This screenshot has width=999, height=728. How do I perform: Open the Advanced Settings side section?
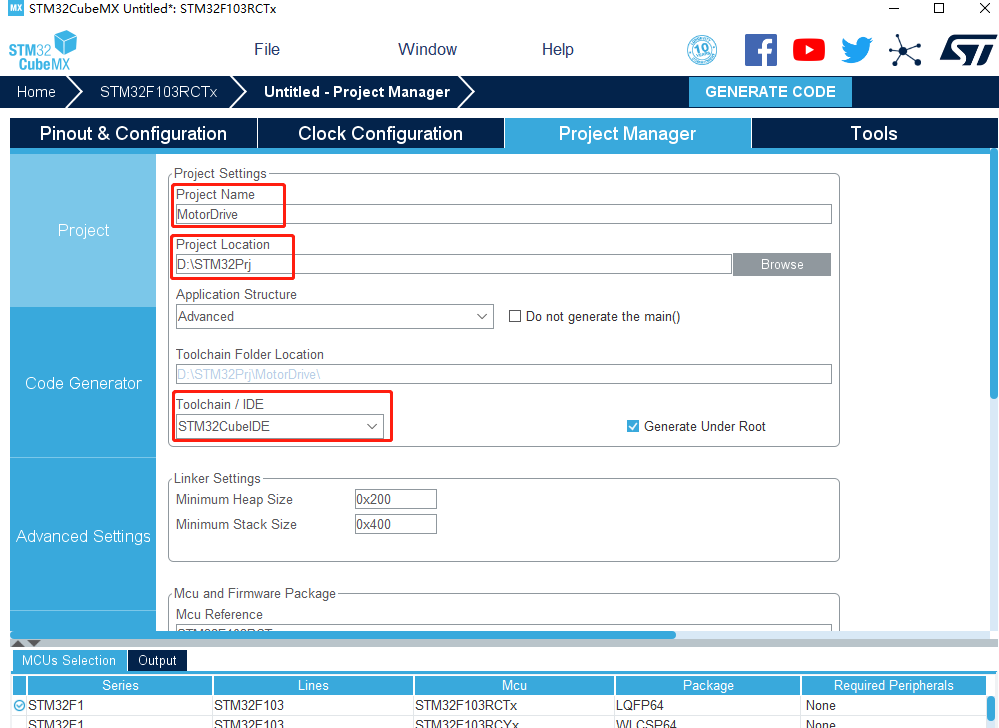(x=83, y=536)
